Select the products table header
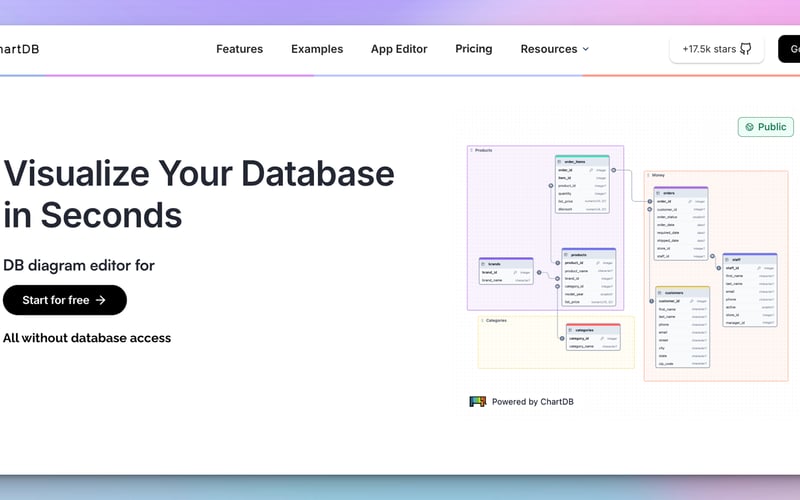 tap(589, 254)
